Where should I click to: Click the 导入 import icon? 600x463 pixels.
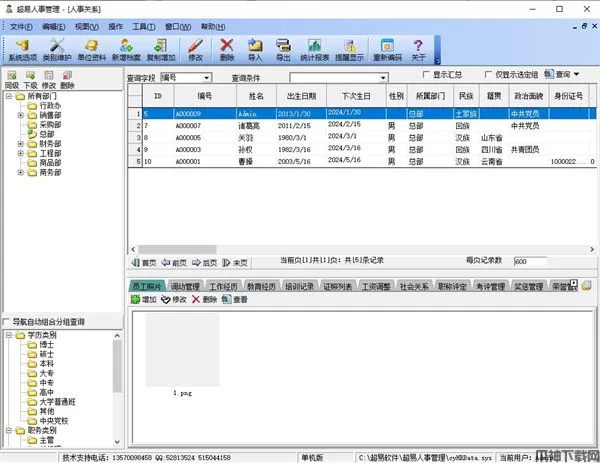click(255, 50)
